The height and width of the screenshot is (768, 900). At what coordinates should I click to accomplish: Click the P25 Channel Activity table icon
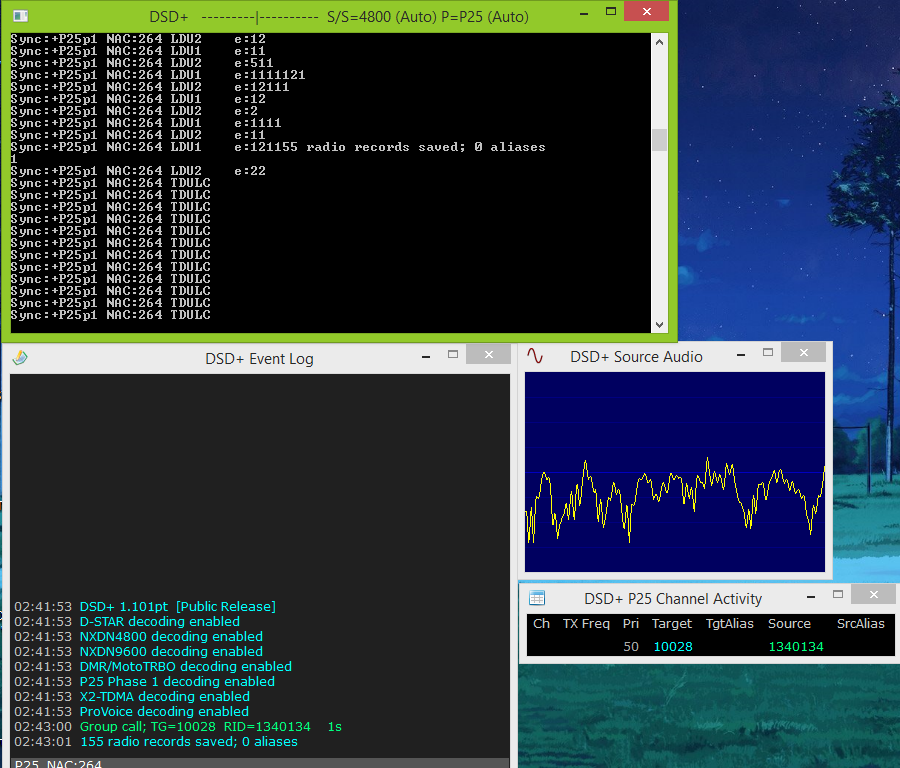(537, 598)
